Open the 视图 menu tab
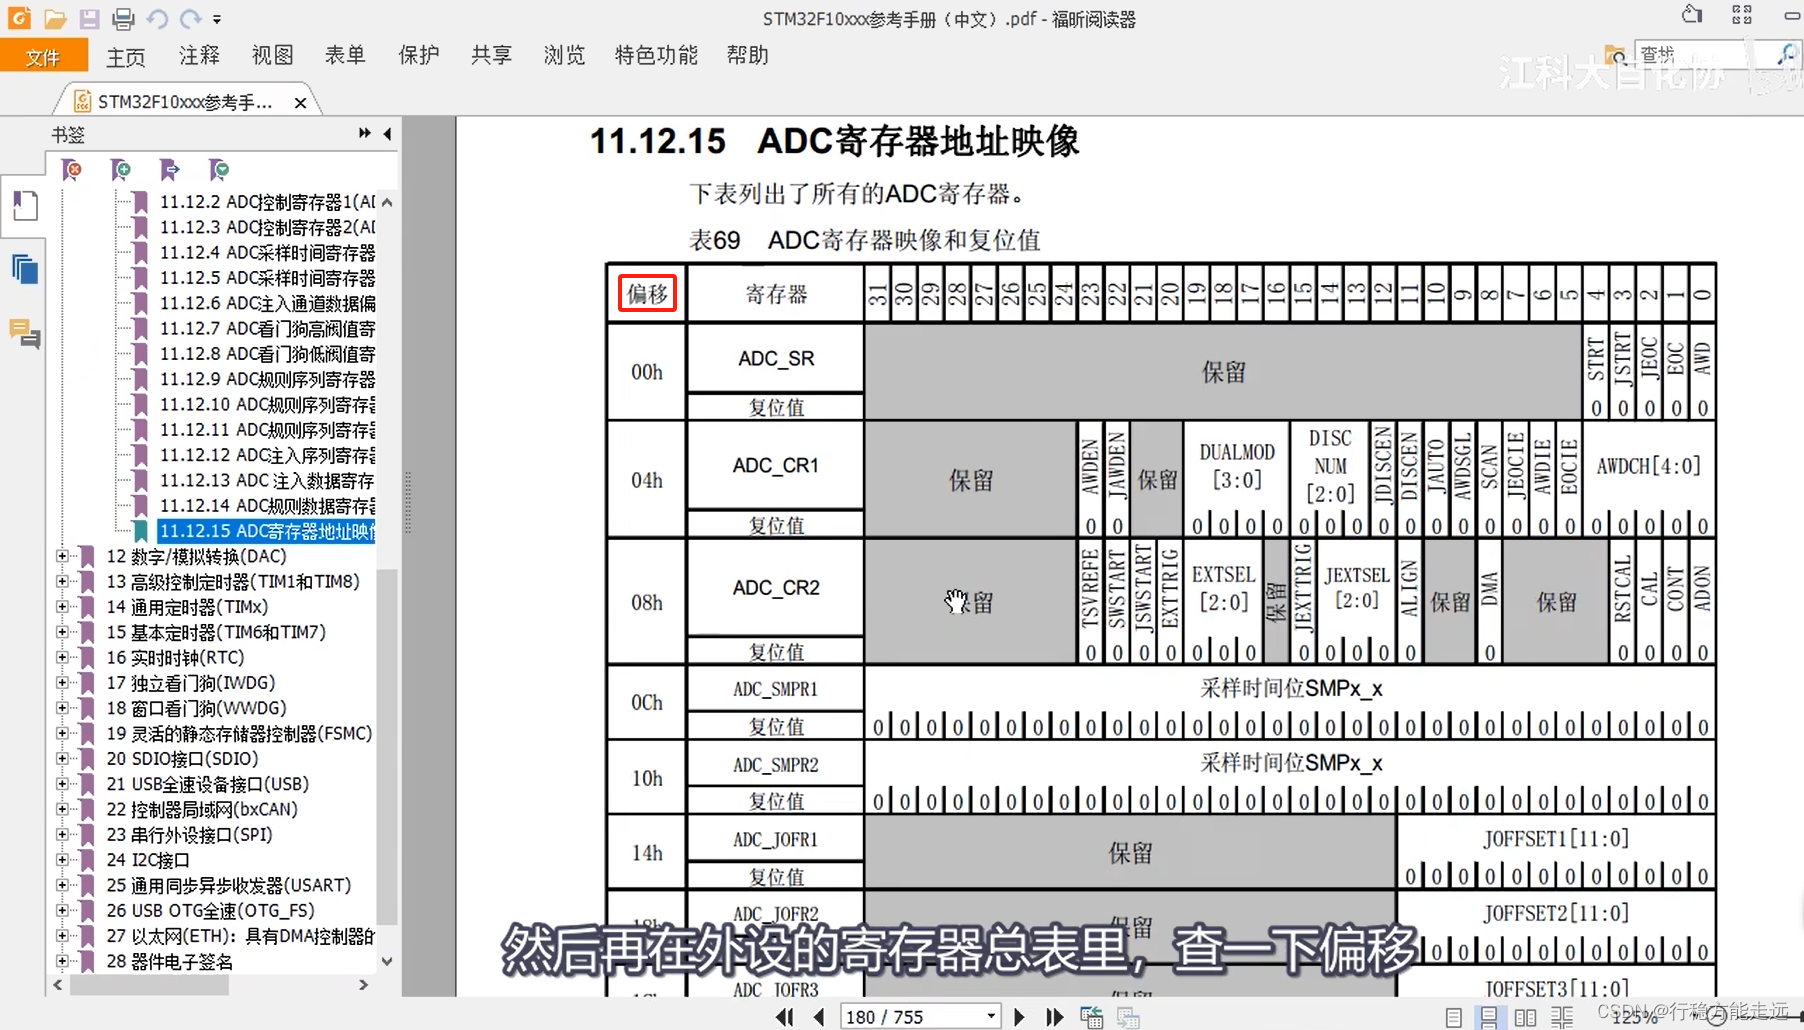The width and height of the screenshot is (1804, 1030). 272,55
